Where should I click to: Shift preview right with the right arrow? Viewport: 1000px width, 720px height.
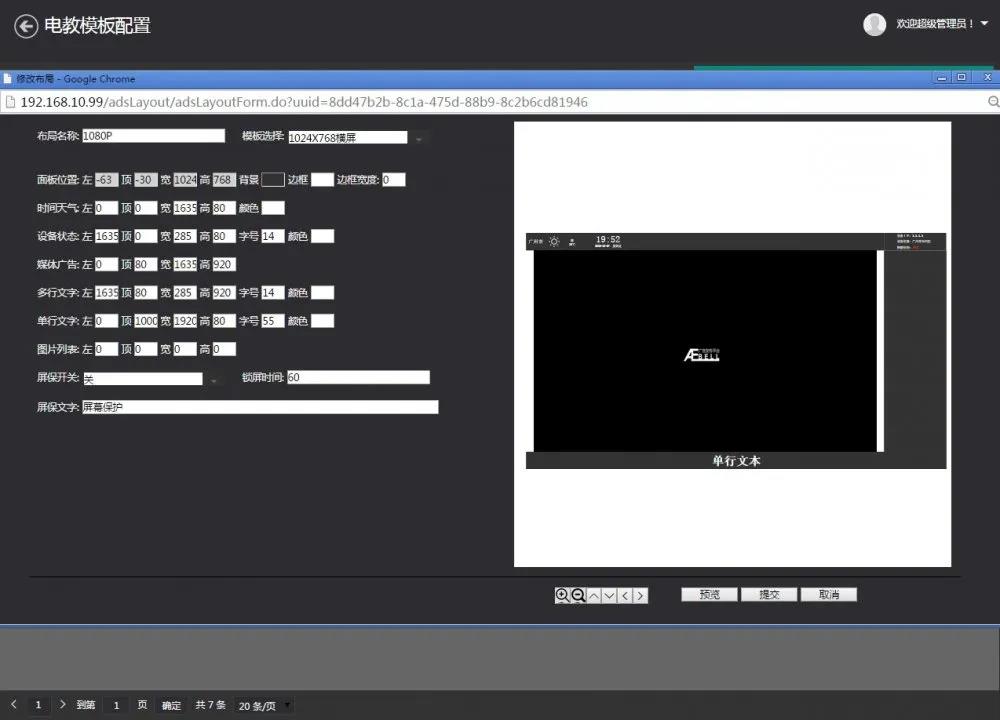point(641,595)
